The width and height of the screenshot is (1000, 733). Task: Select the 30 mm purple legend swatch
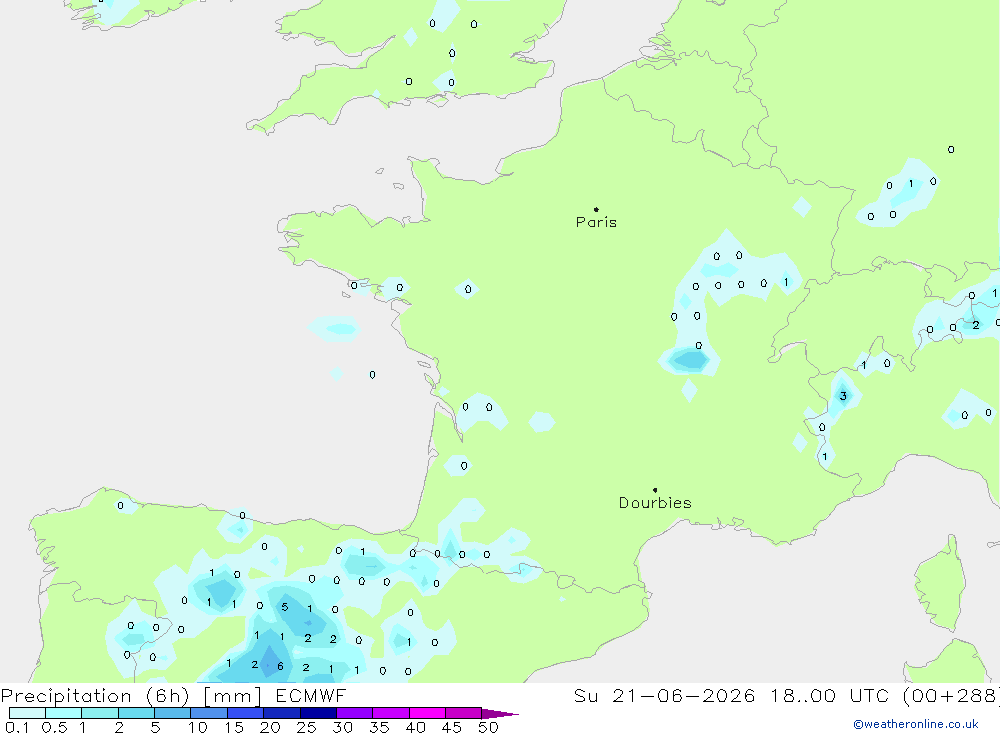[x=355, y=713]
